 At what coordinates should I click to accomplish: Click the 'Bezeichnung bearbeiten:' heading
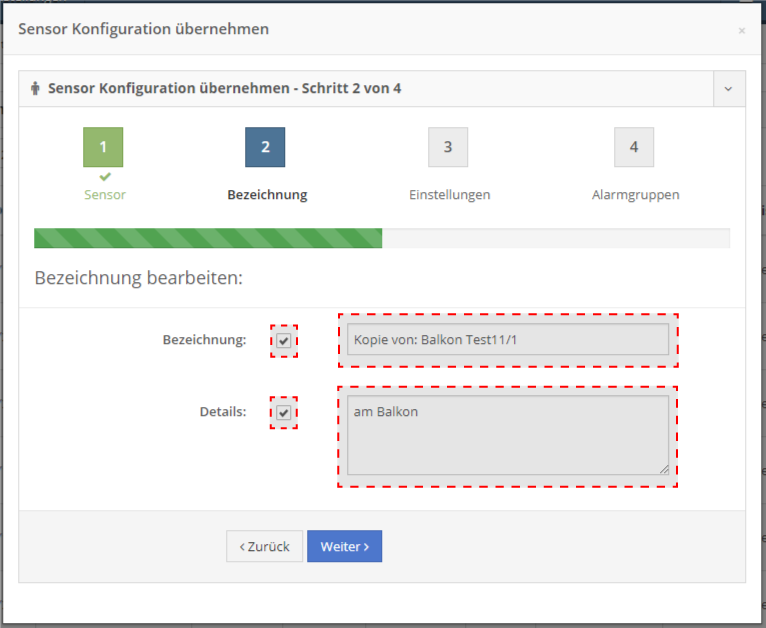point(139,278)
